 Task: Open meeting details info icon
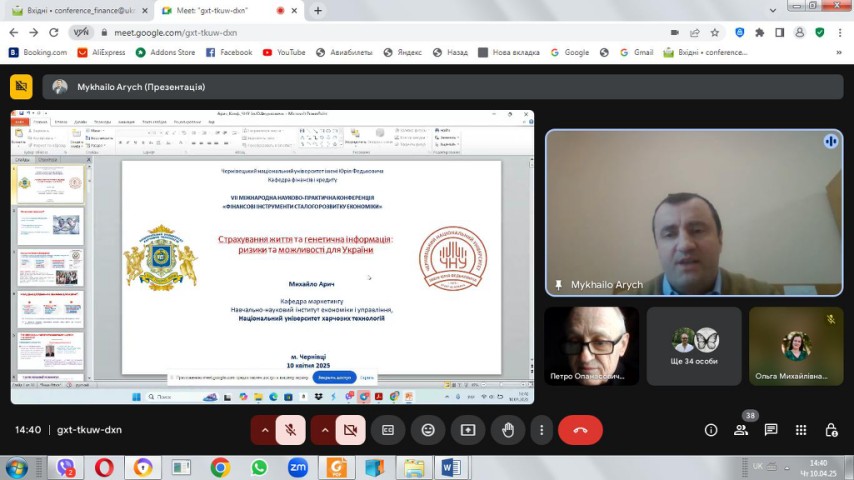(711, 430)
